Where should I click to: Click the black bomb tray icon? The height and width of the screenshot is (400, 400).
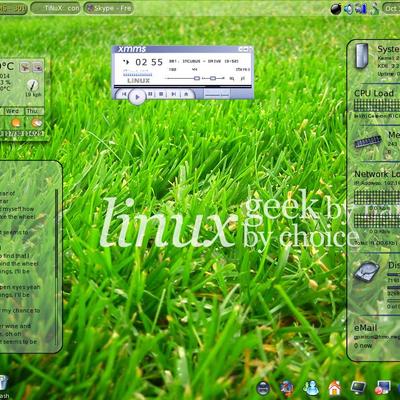(x=336, y=9)
